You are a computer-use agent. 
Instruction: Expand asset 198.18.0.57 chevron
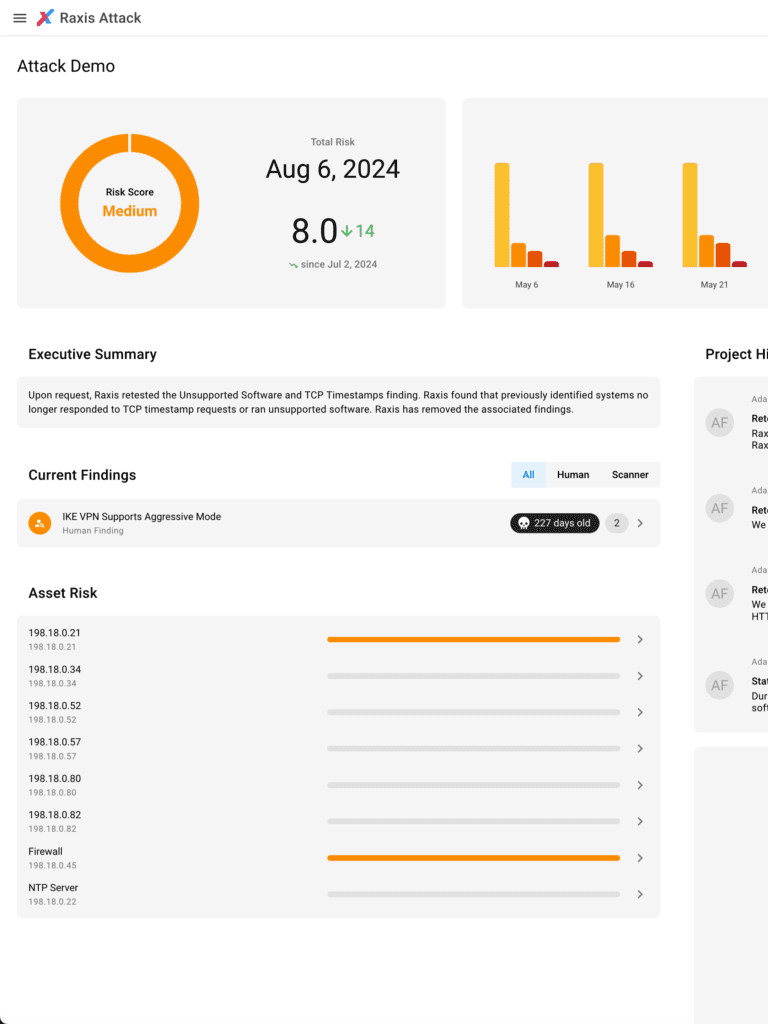(x=640, y=748)
